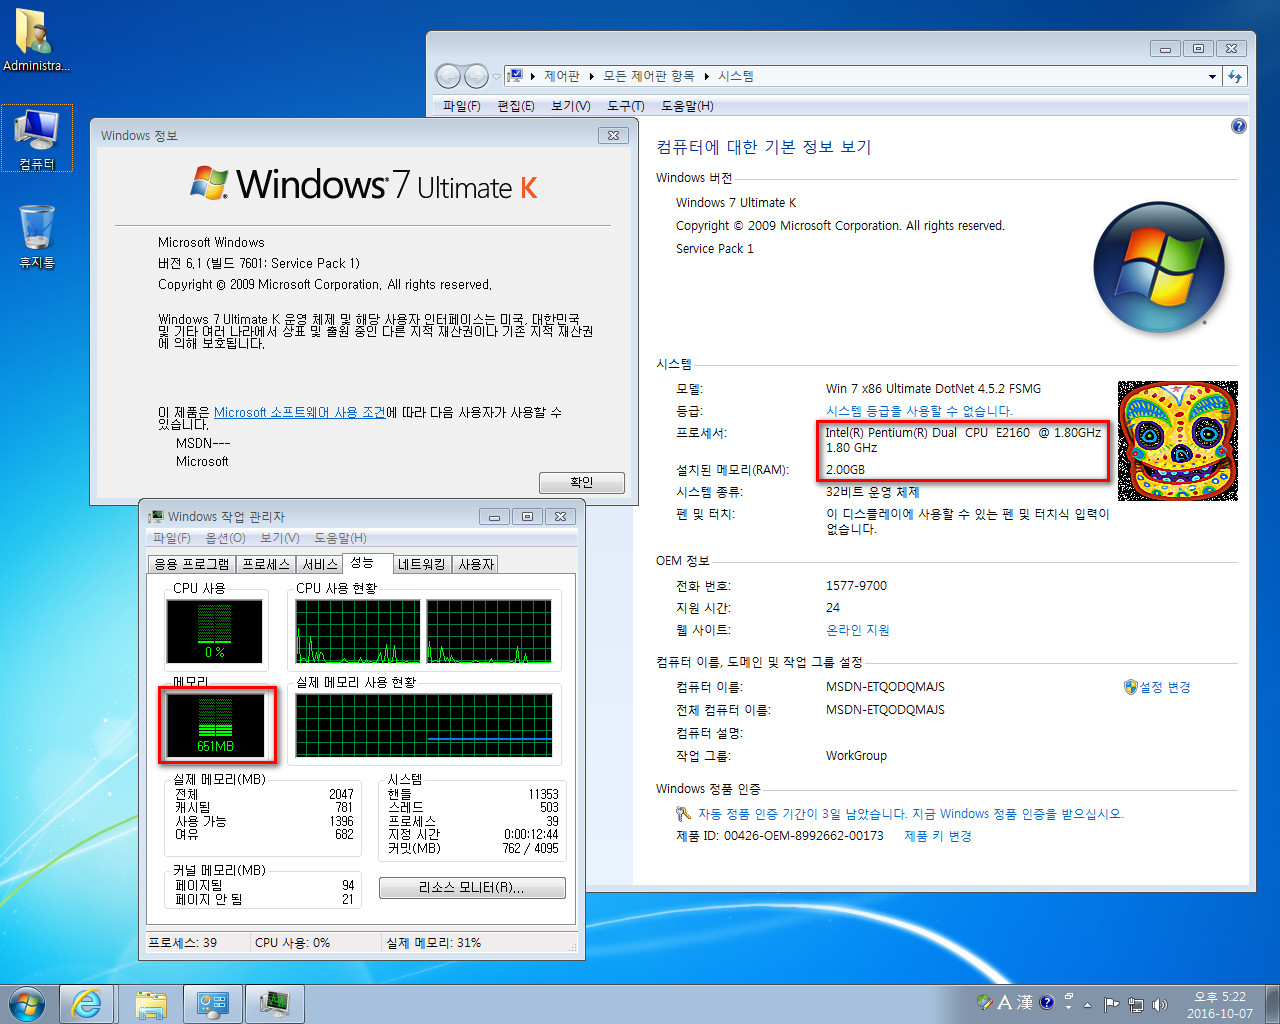The height and width of the screenshot is (1024, 1280).
Task: Close the Windows 정보 dialog
Action: 613,135
